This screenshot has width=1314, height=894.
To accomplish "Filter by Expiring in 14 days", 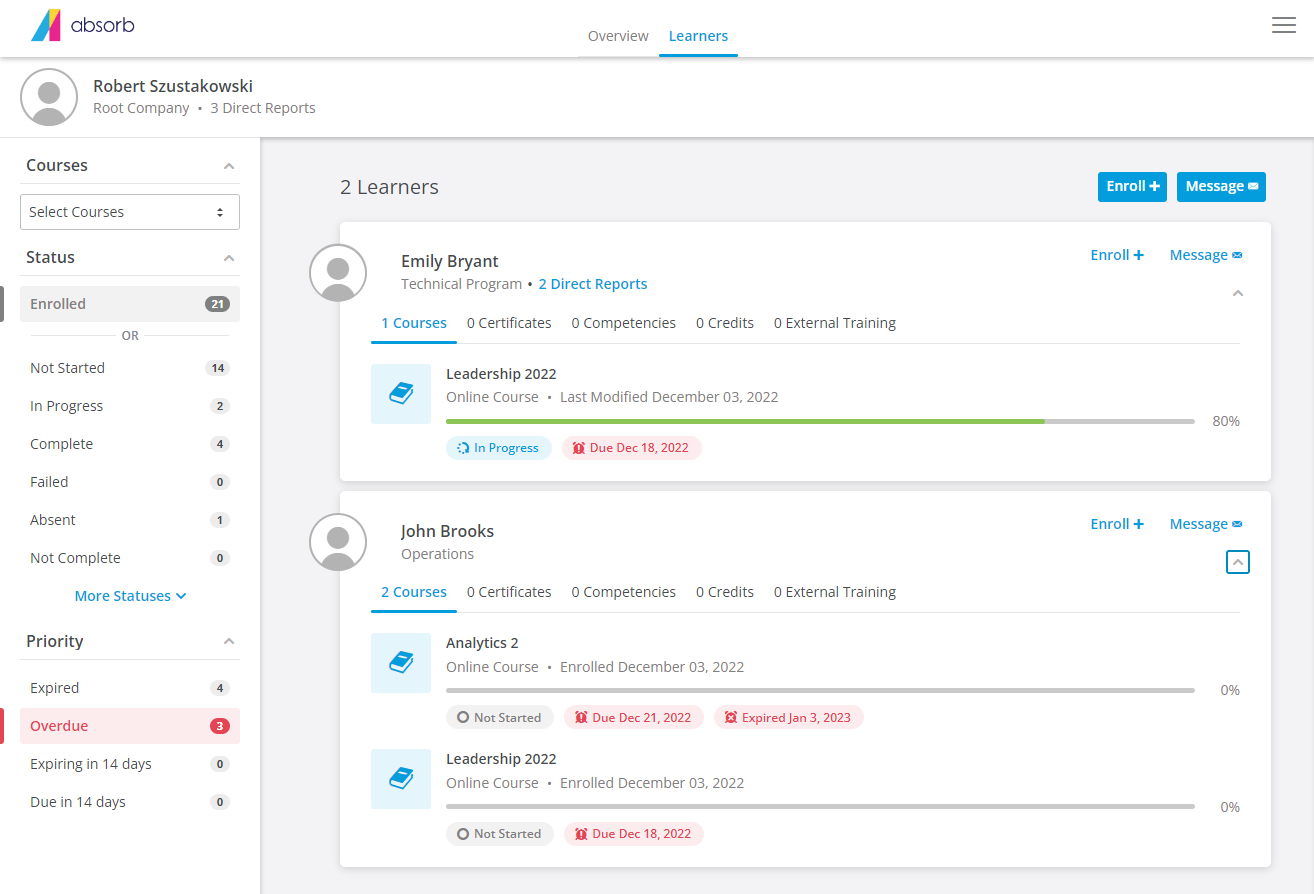I will (130, 764).
